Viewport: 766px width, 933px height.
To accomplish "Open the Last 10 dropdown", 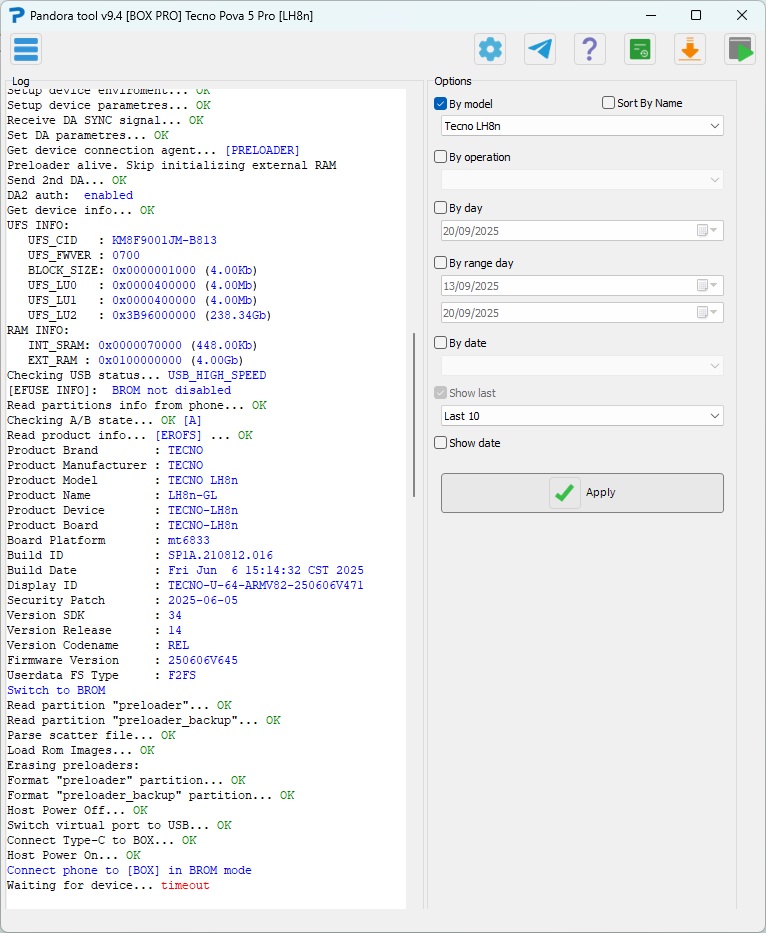I will pyautogui.click(x=582, y=416).
